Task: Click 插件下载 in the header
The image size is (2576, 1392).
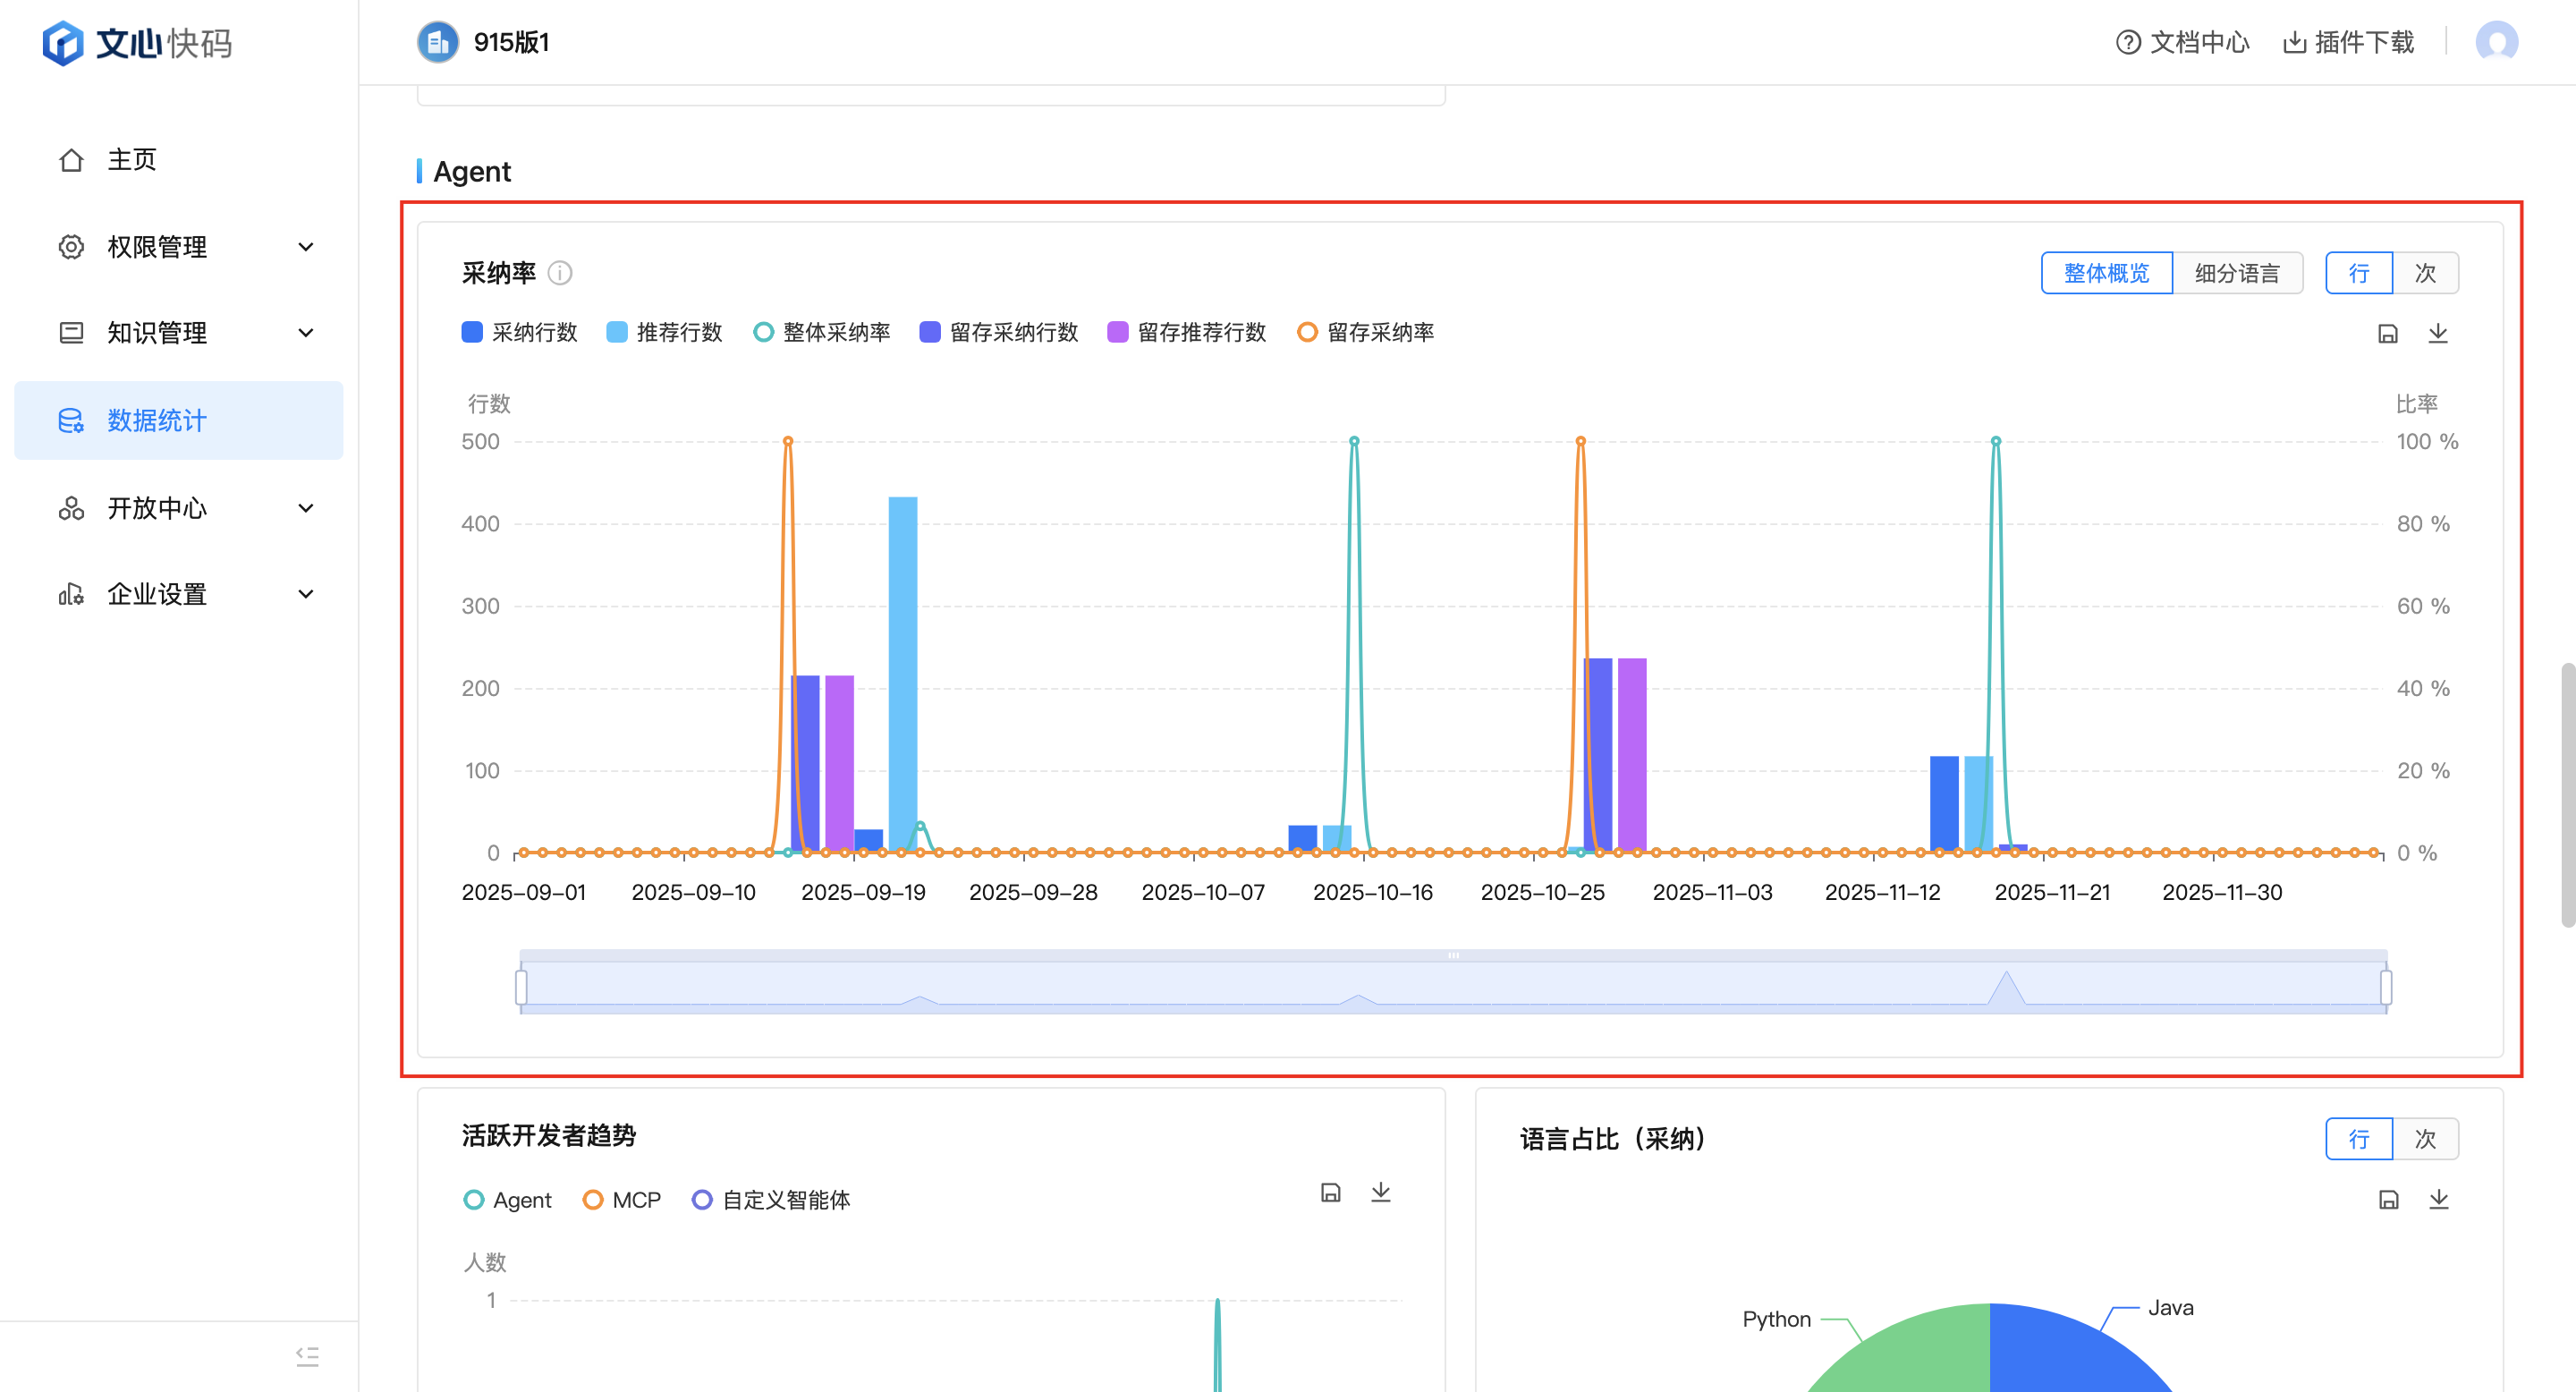Action: [x=2348, y=42]
